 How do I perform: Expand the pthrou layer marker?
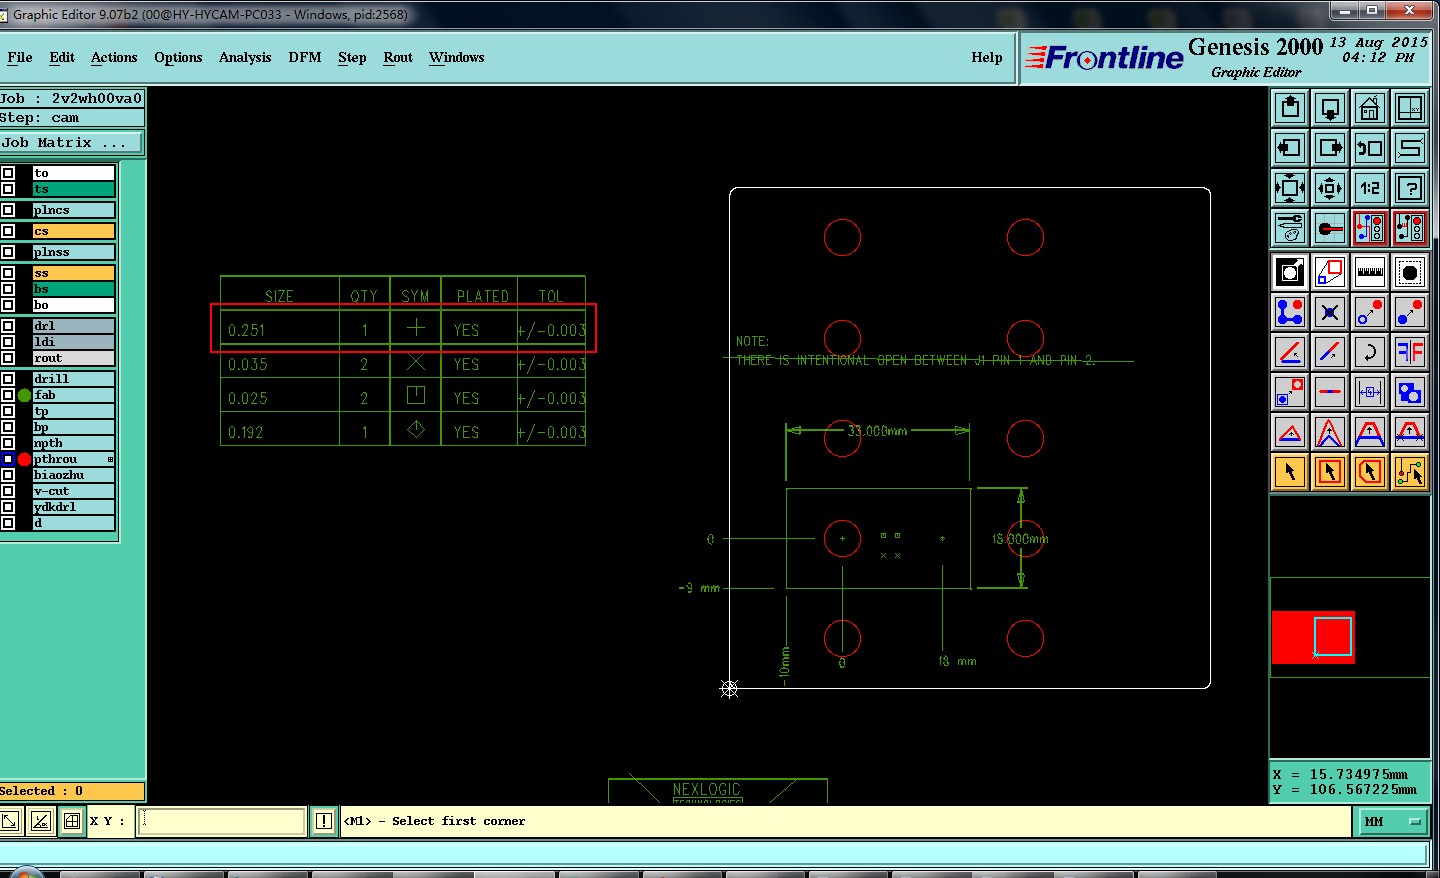coord(110,459)
